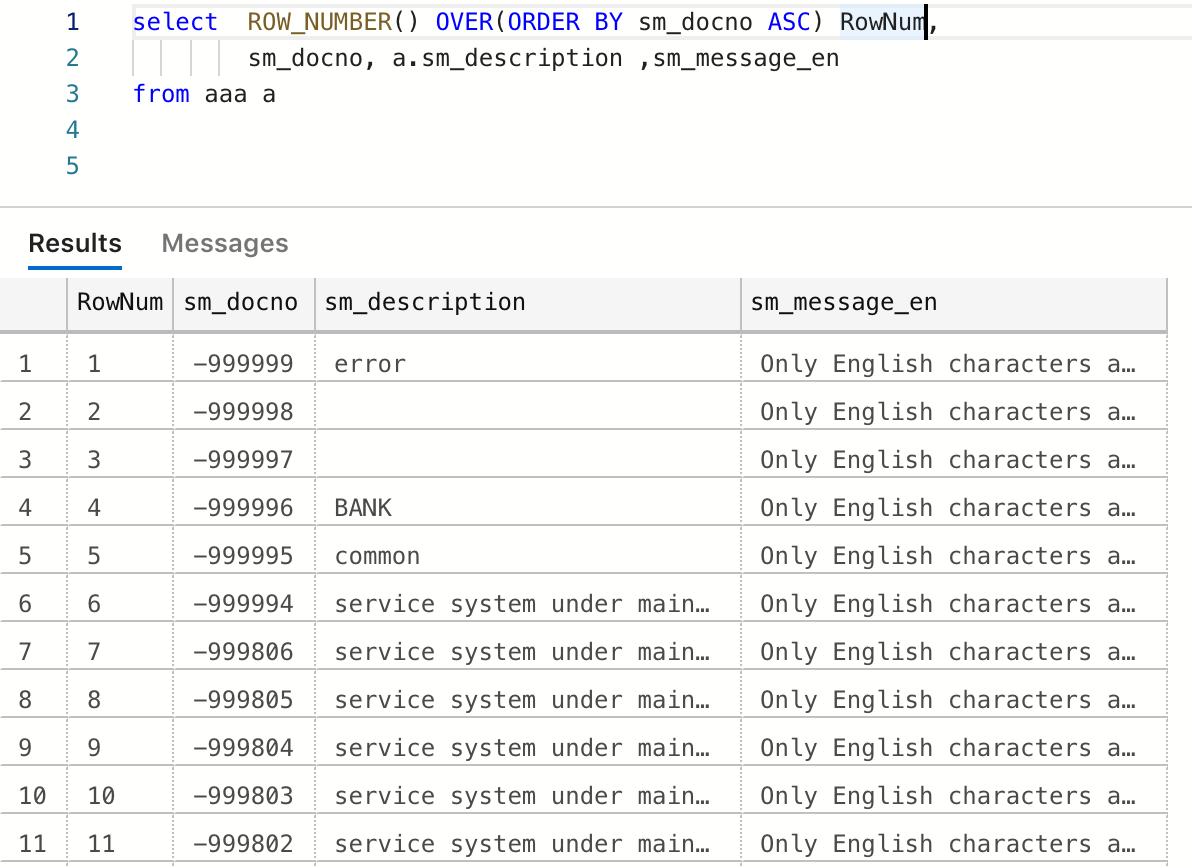Screen dimensions: 1192x868
Task: Select the sm_message_en column header
Action: [954, 303]
